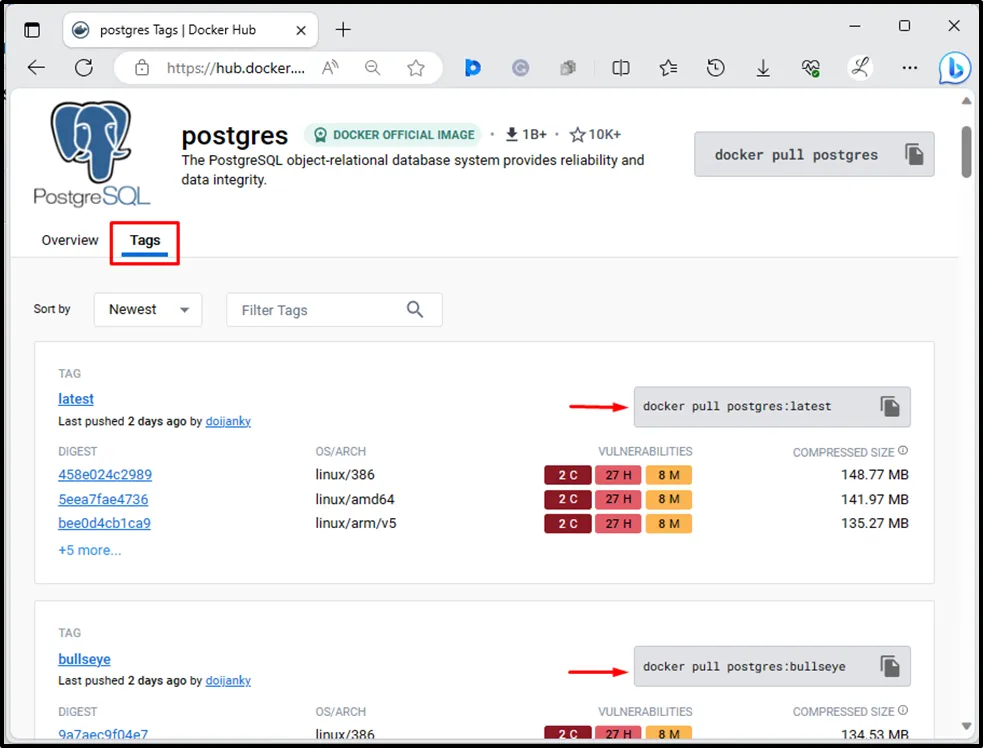
Task: Add page to favorites star icon
Action: (416, 68)
